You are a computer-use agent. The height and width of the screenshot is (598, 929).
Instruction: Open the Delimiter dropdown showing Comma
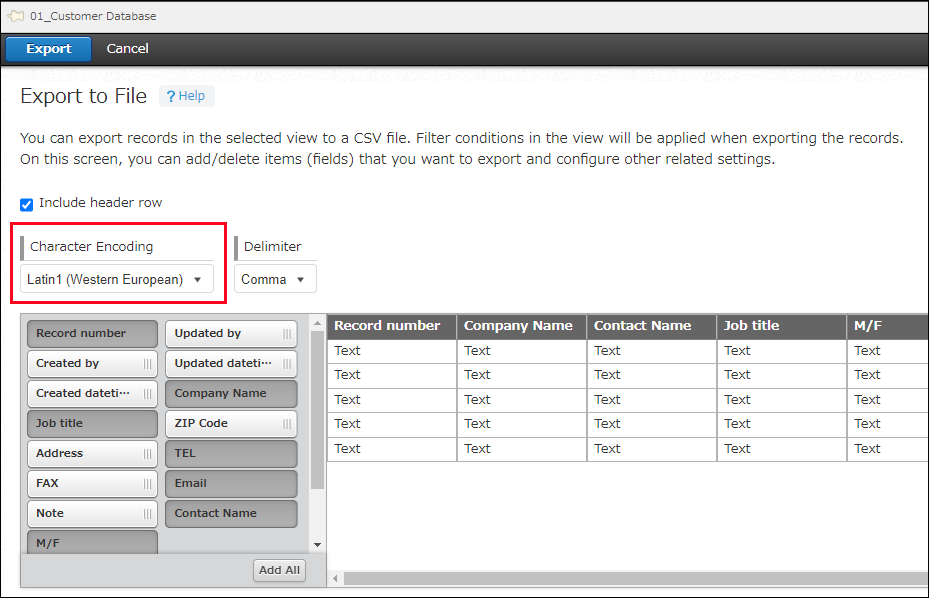pyautogui.click(x=274, y=279)
